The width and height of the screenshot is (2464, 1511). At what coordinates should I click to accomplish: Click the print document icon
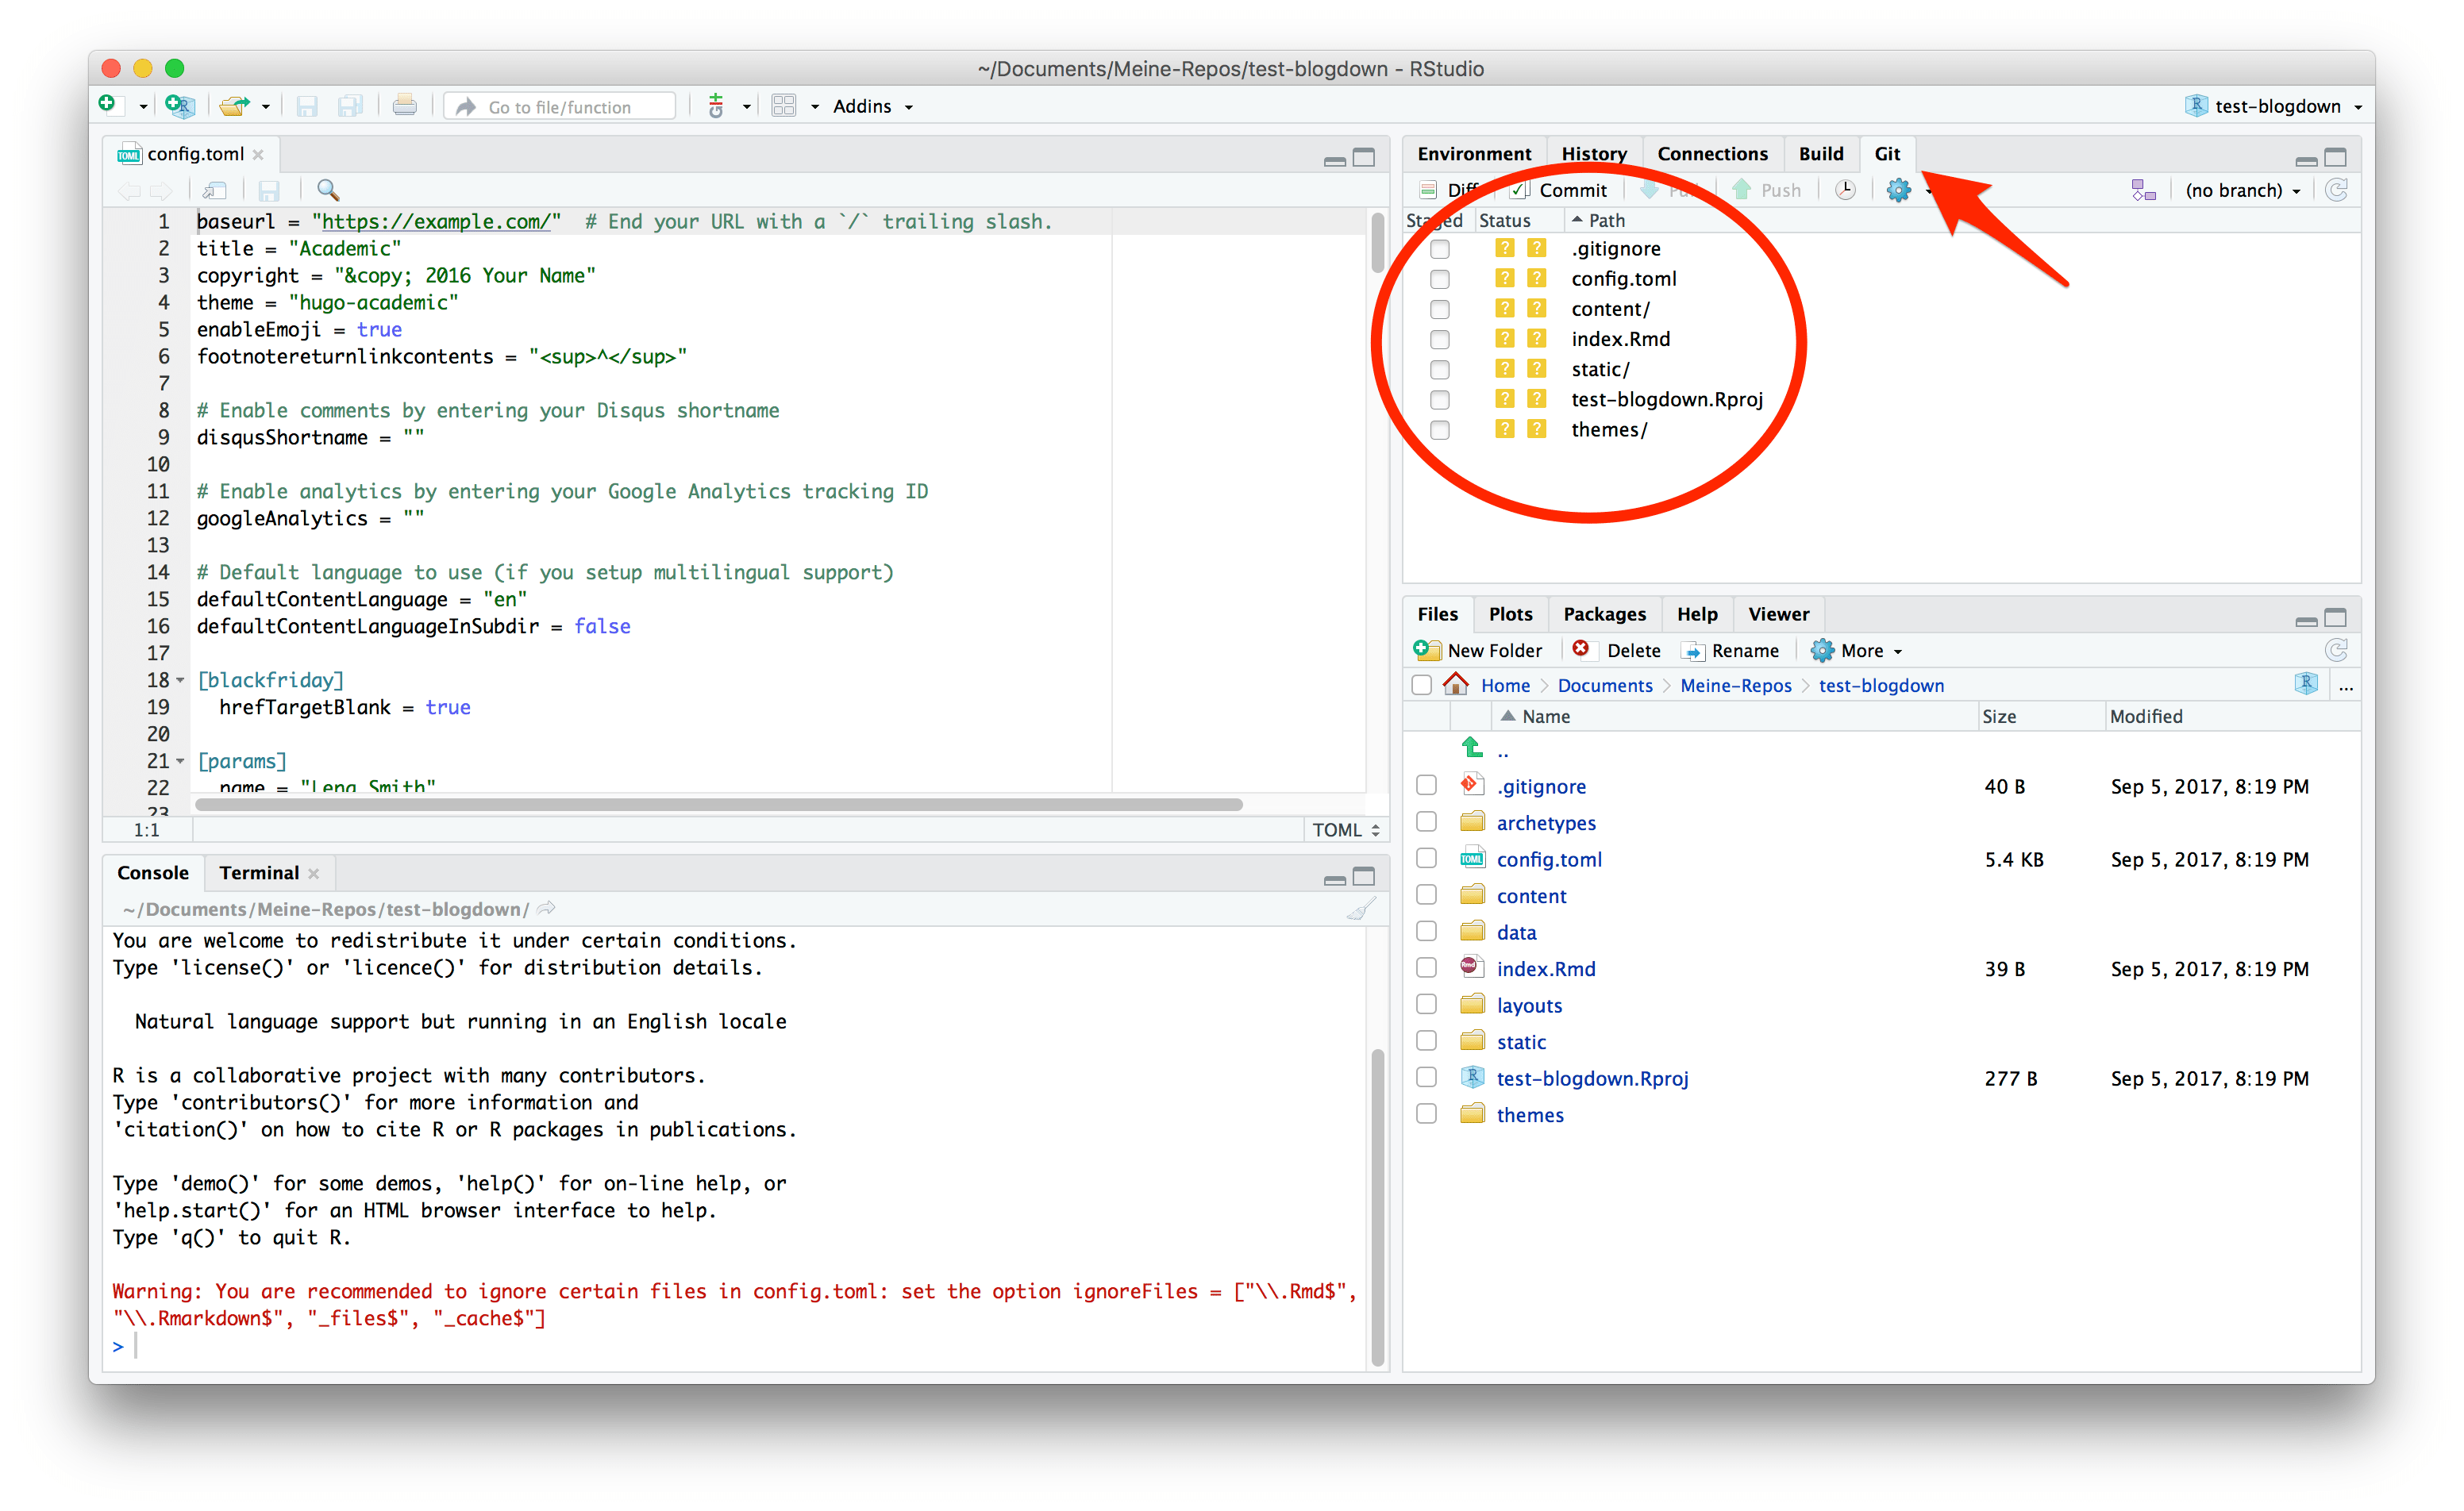coord(405,106)
